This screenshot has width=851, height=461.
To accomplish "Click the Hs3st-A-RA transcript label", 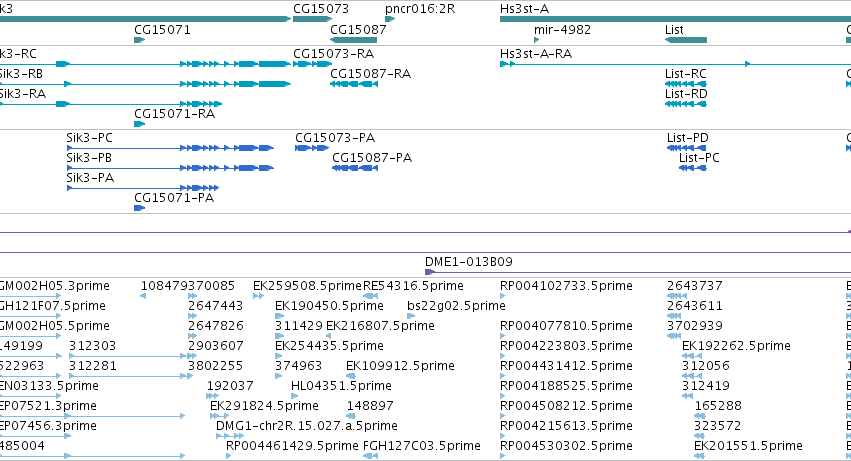I will 536,54.
